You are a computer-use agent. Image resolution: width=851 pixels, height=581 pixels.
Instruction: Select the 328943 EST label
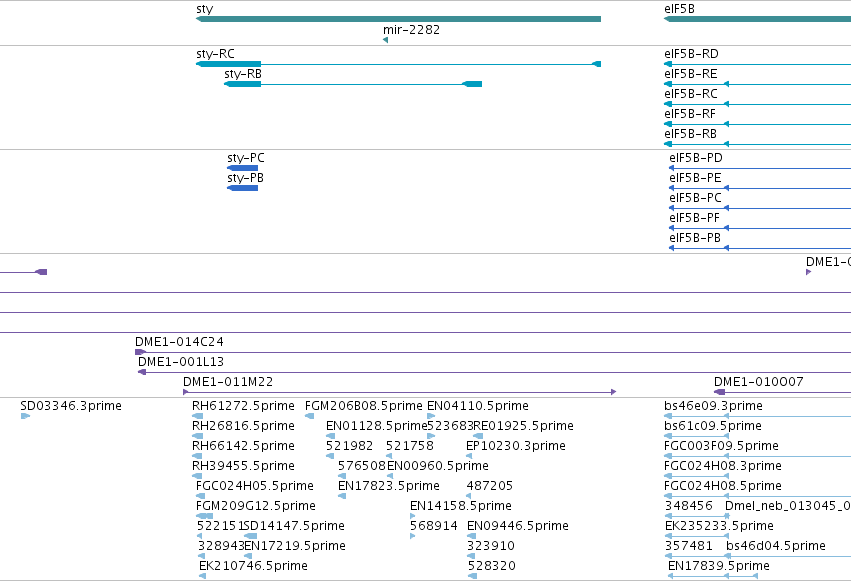pos(220,546)
